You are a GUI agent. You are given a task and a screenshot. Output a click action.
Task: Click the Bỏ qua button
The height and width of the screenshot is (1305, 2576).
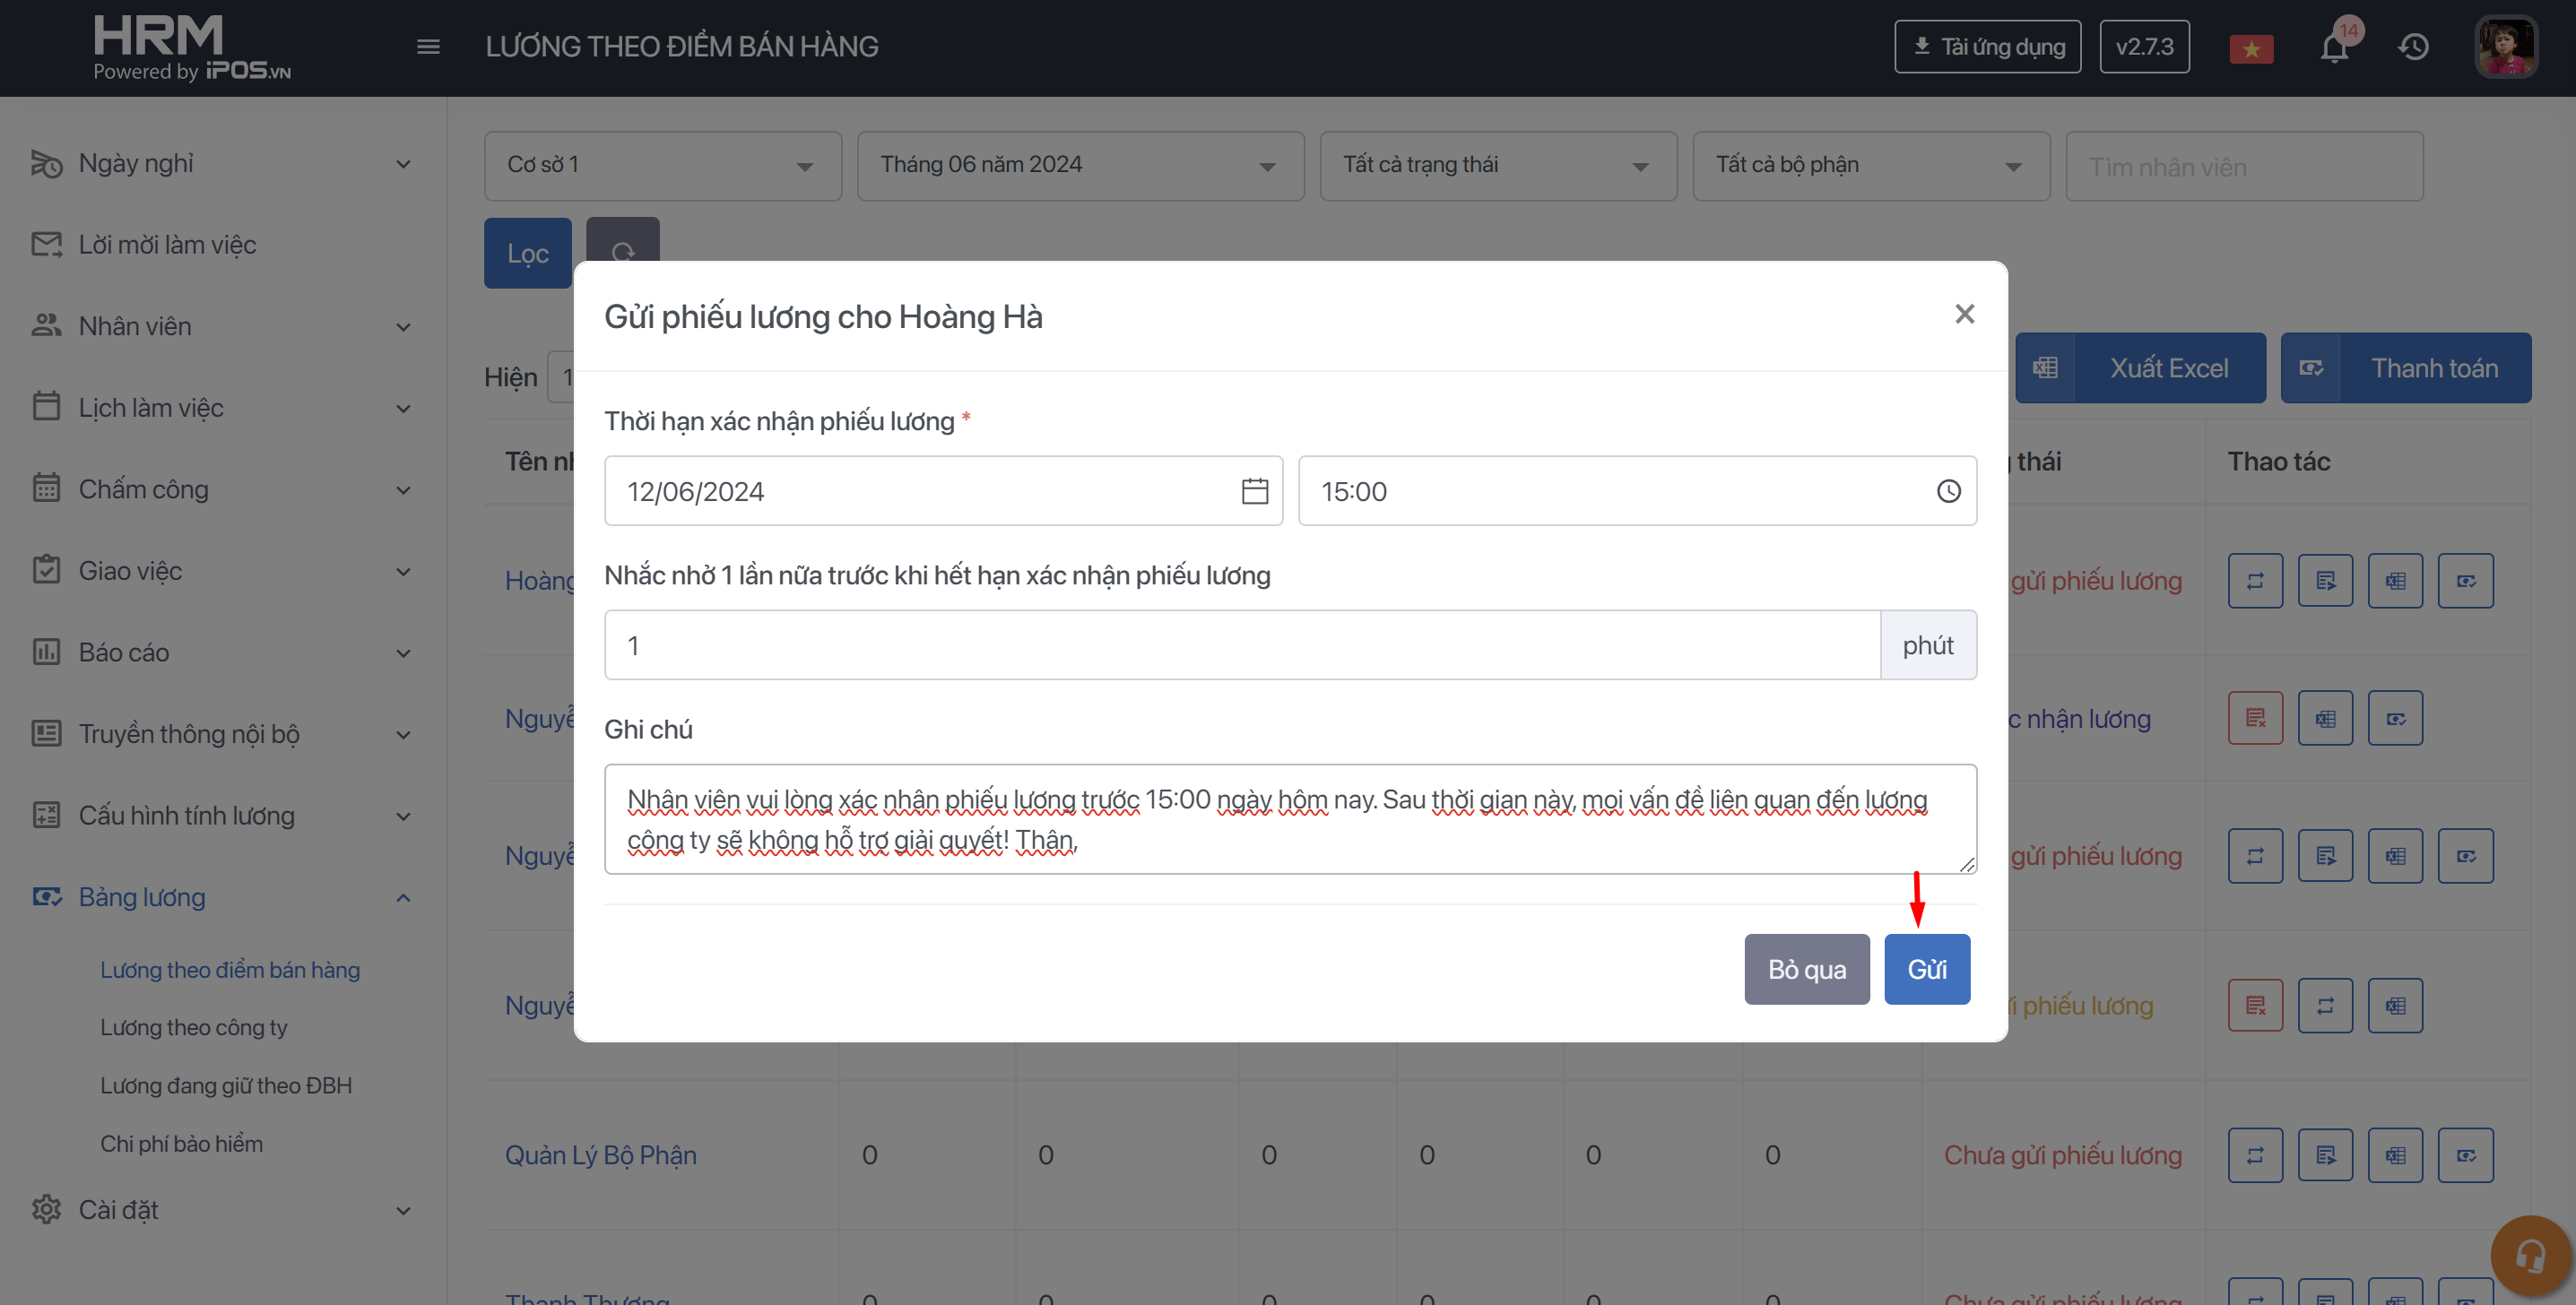[1806, 969]
